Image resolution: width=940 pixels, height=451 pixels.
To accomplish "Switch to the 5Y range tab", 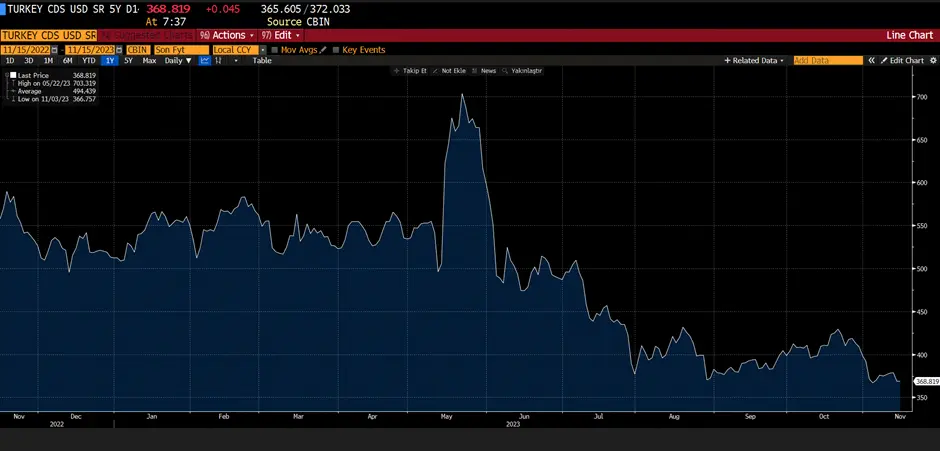I will pyautogui.click(x=128, y=61).
